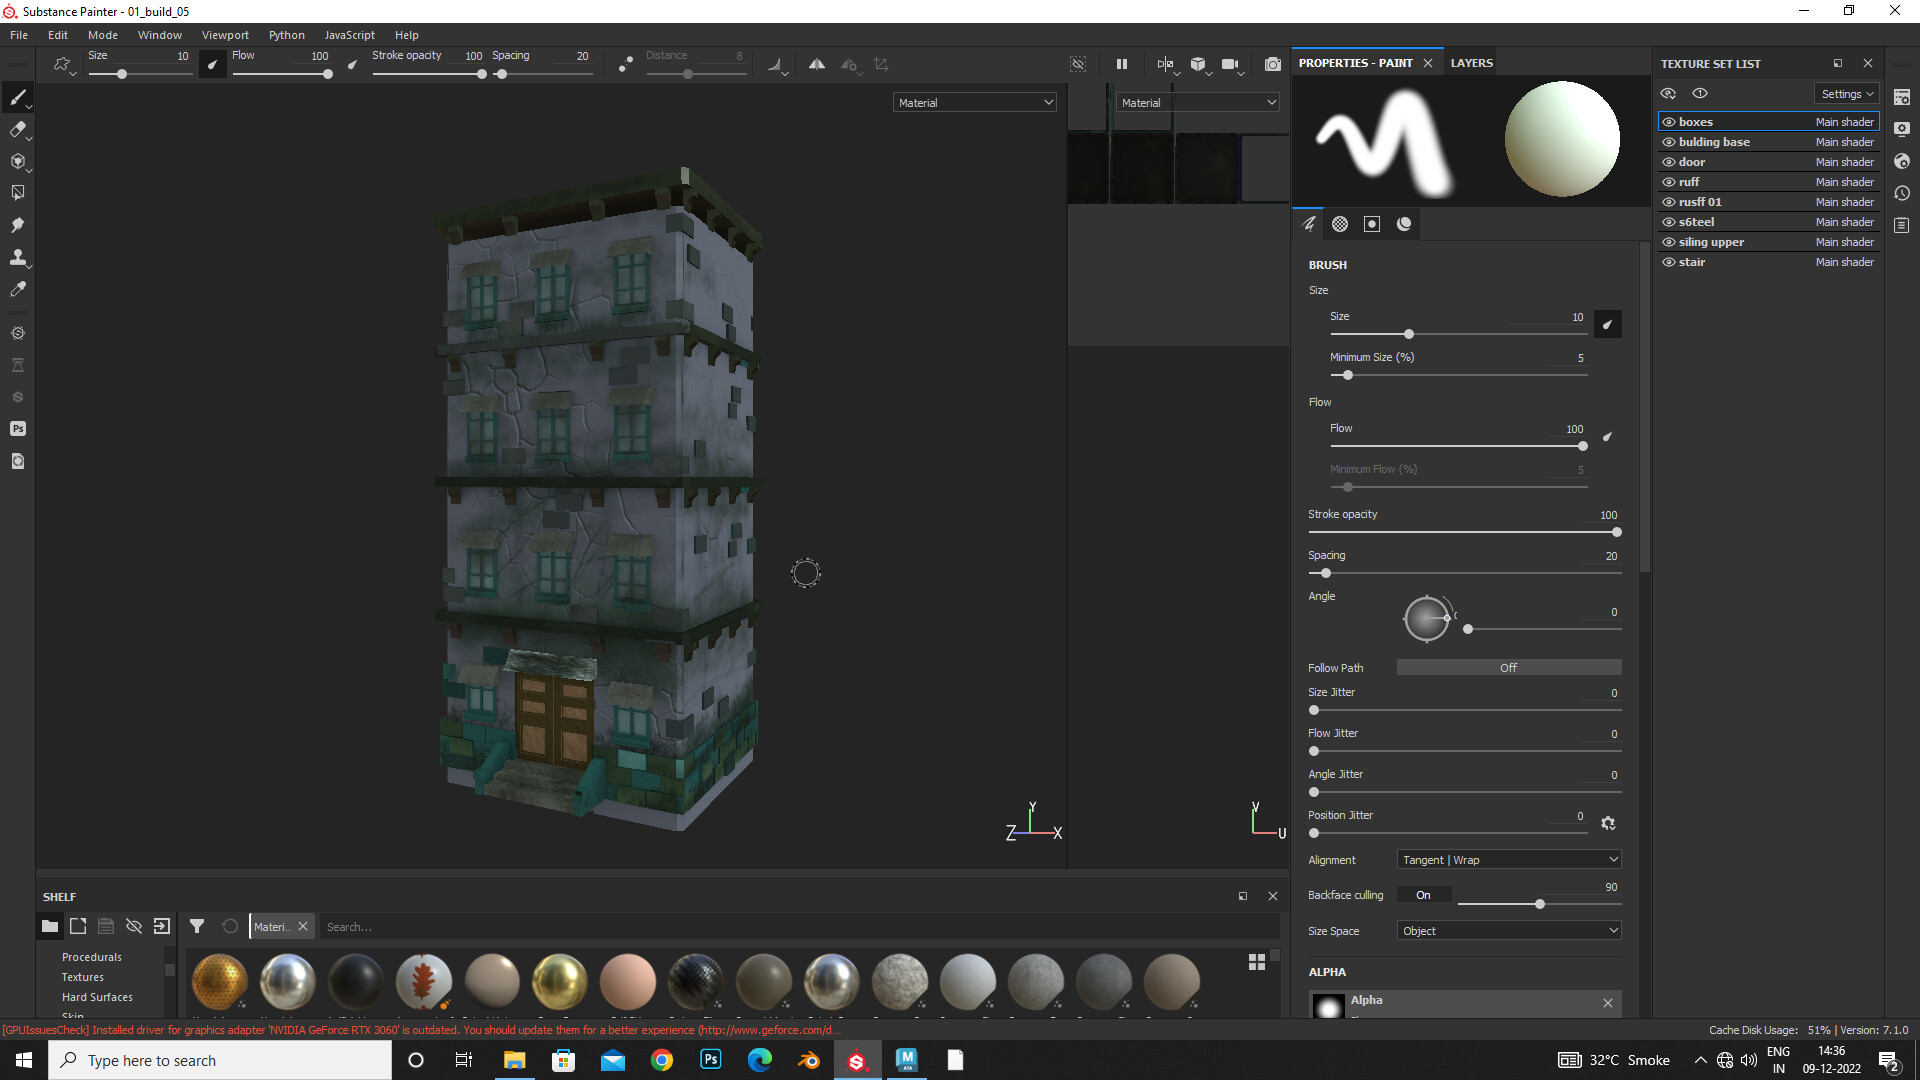
Task: Pause the rendering engine
Action: tap(1122, 63)
